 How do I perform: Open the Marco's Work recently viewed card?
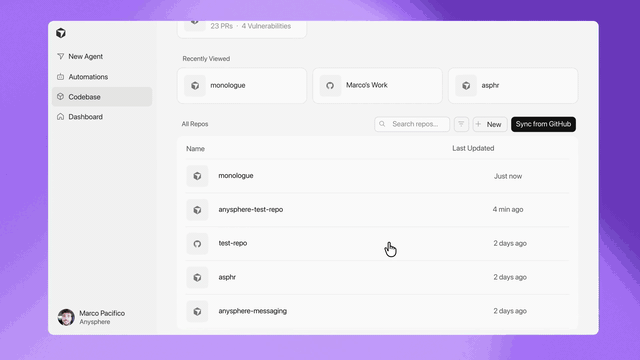pos(377,85)
